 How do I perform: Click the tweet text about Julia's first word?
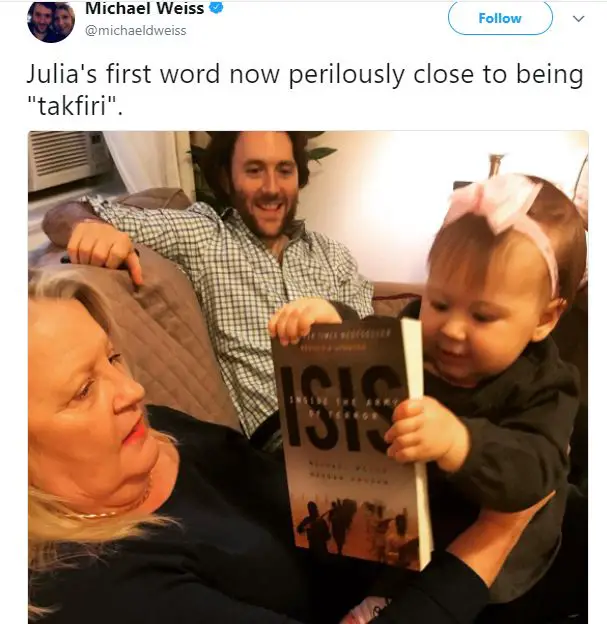(x=305, y=90)
